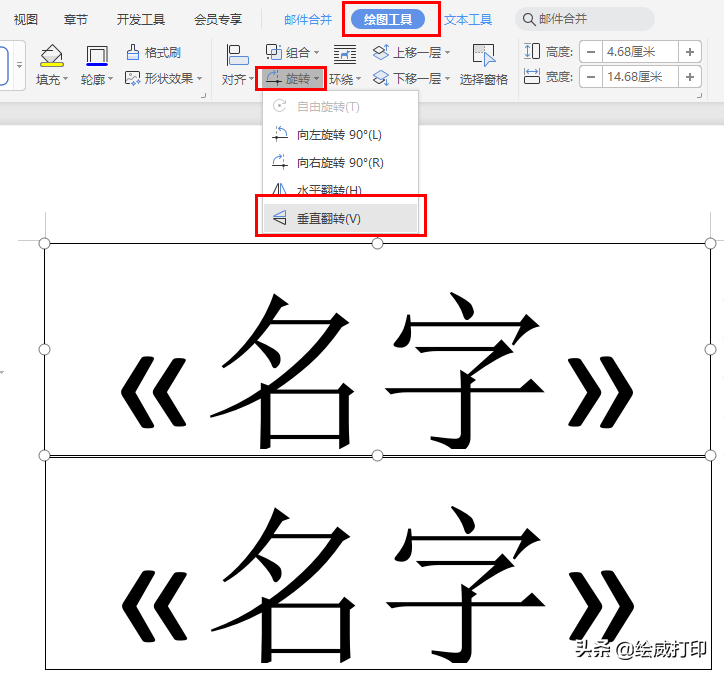Screen dimensions: 724x675
Task: Increase the 高度 height value
Action: (690, 52)
